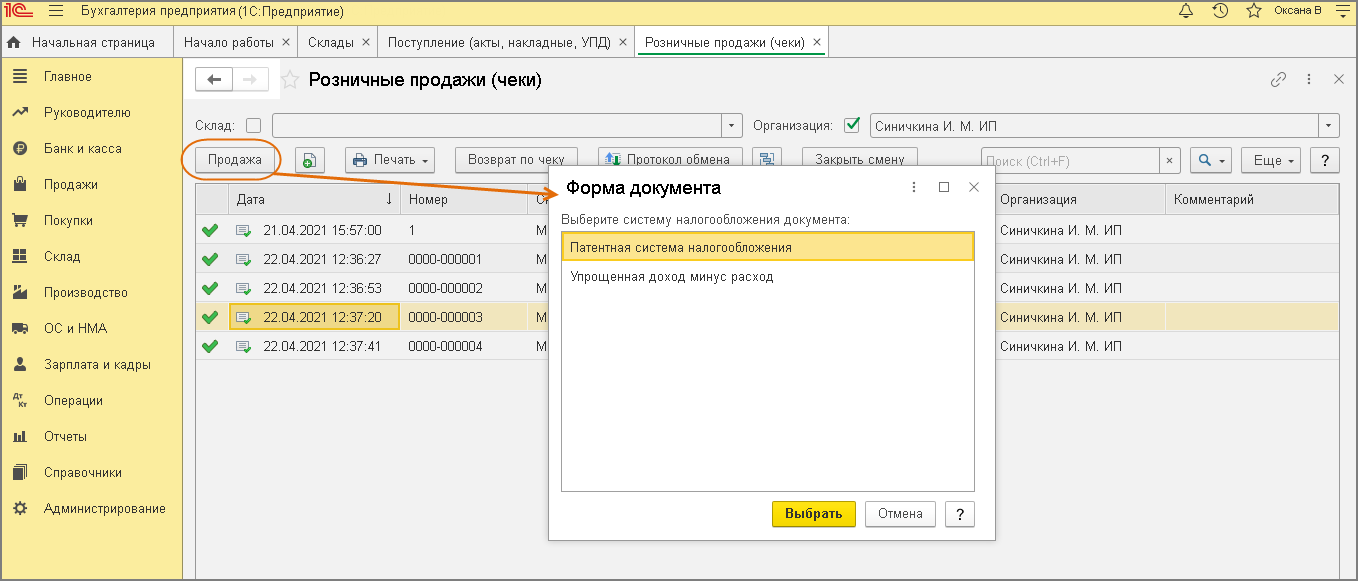Screen dimensions: 1358x581
Task: Click the Склад input field
Action: tap(497, 126)
